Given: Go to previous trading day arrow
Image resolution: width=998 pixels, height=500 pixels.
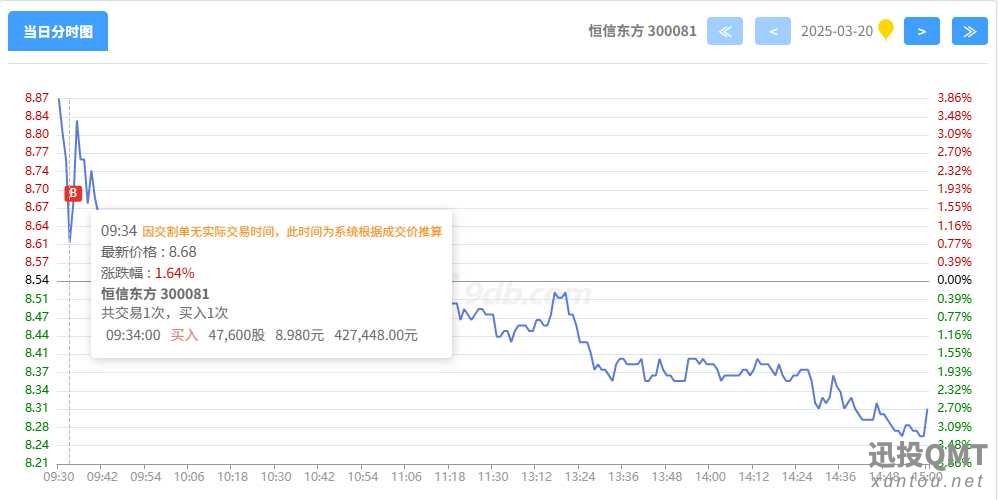Looking at the screenshot, I should click(x=773, y=31).
